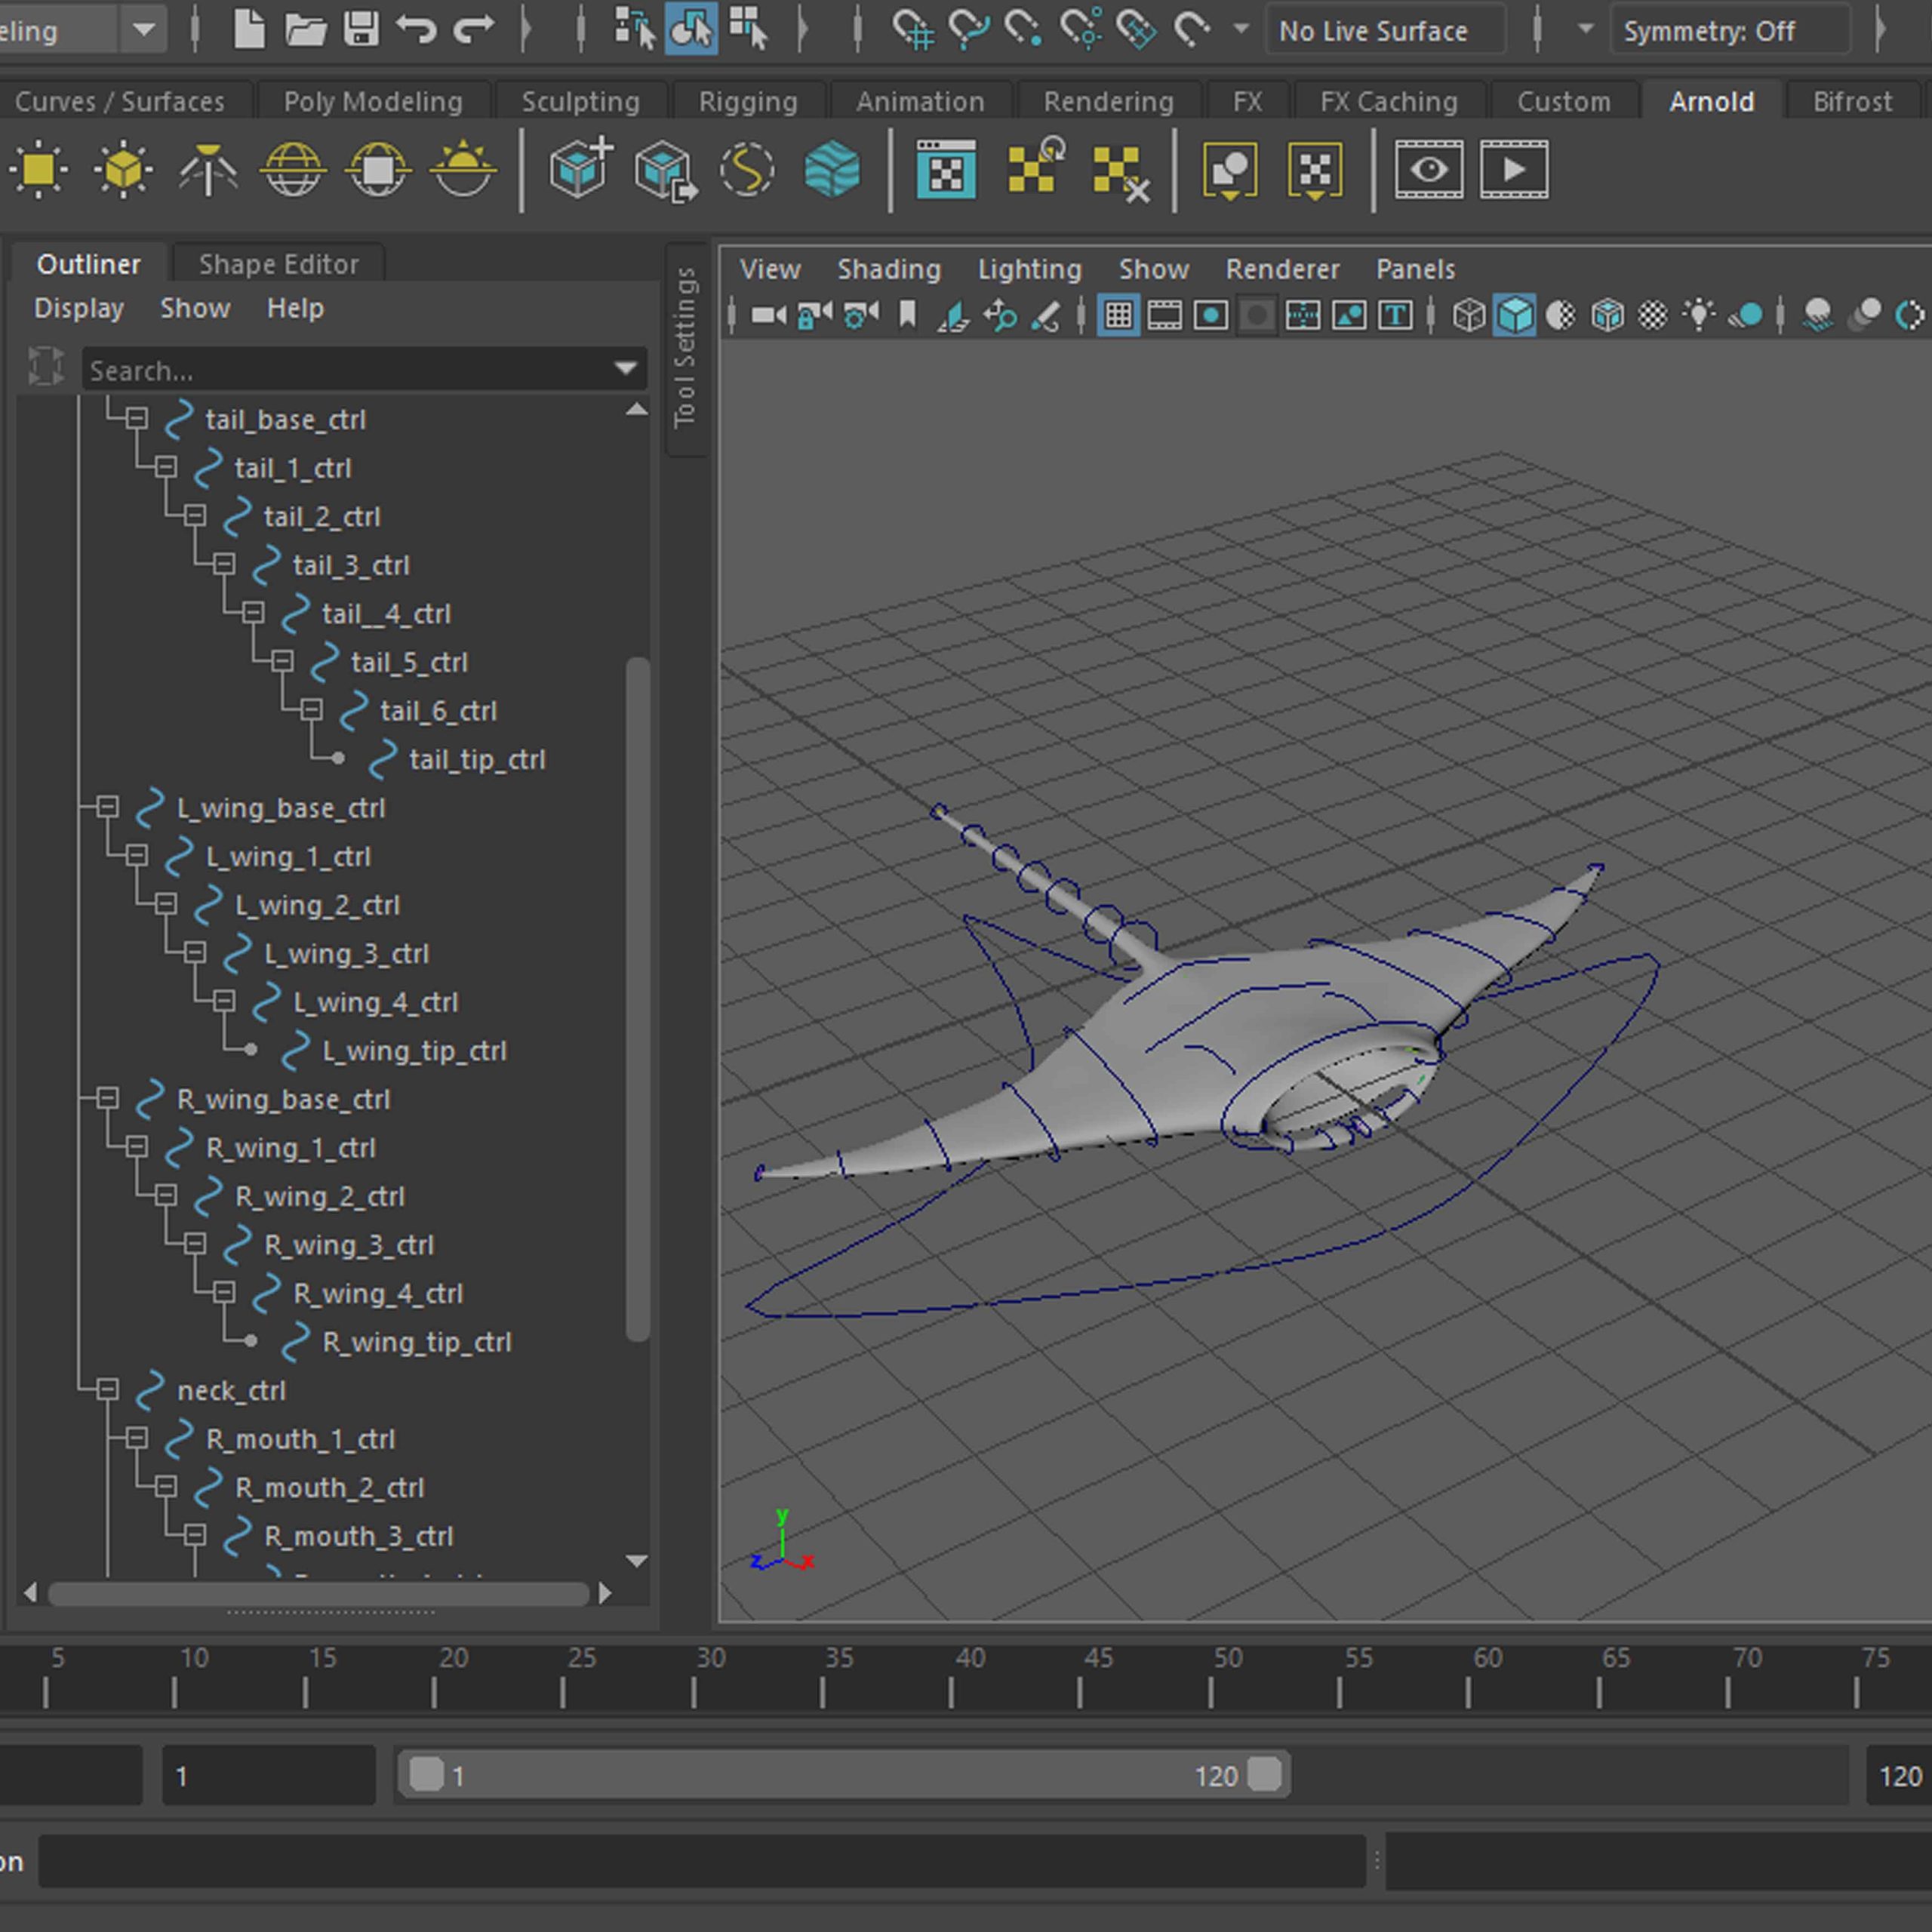This screenshot has width=1932, height=1932.
Task: Create an Arnold Volume
Action: click(x=832, y=169)
